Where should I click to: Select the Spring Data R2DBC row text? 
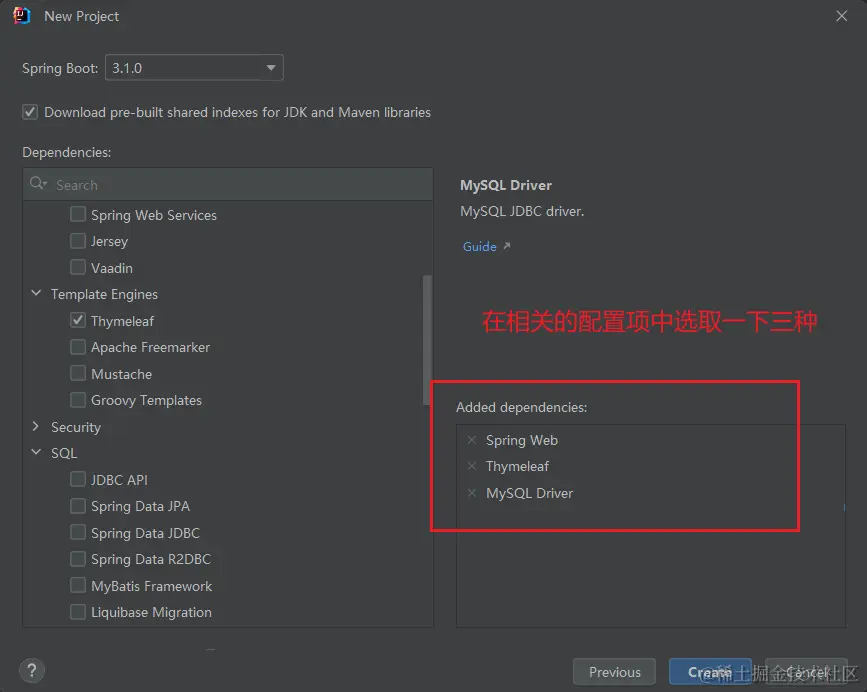coord(151,559)
